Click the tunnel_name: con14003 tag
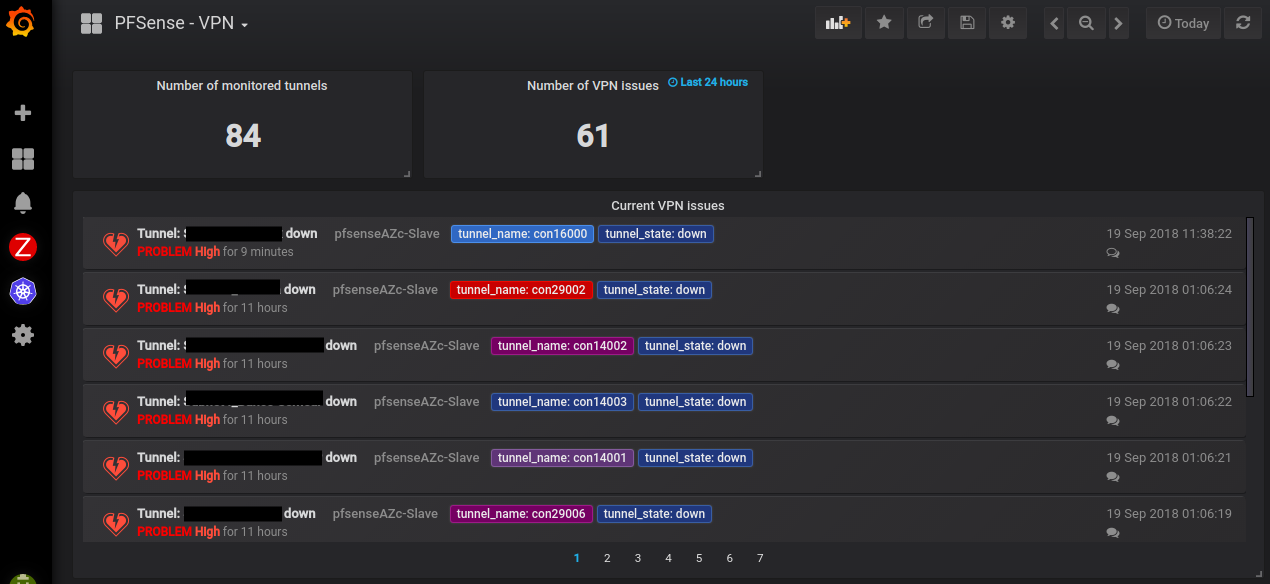The height and width of the screenshot is (584, 1270). click(x=562, y=402)
